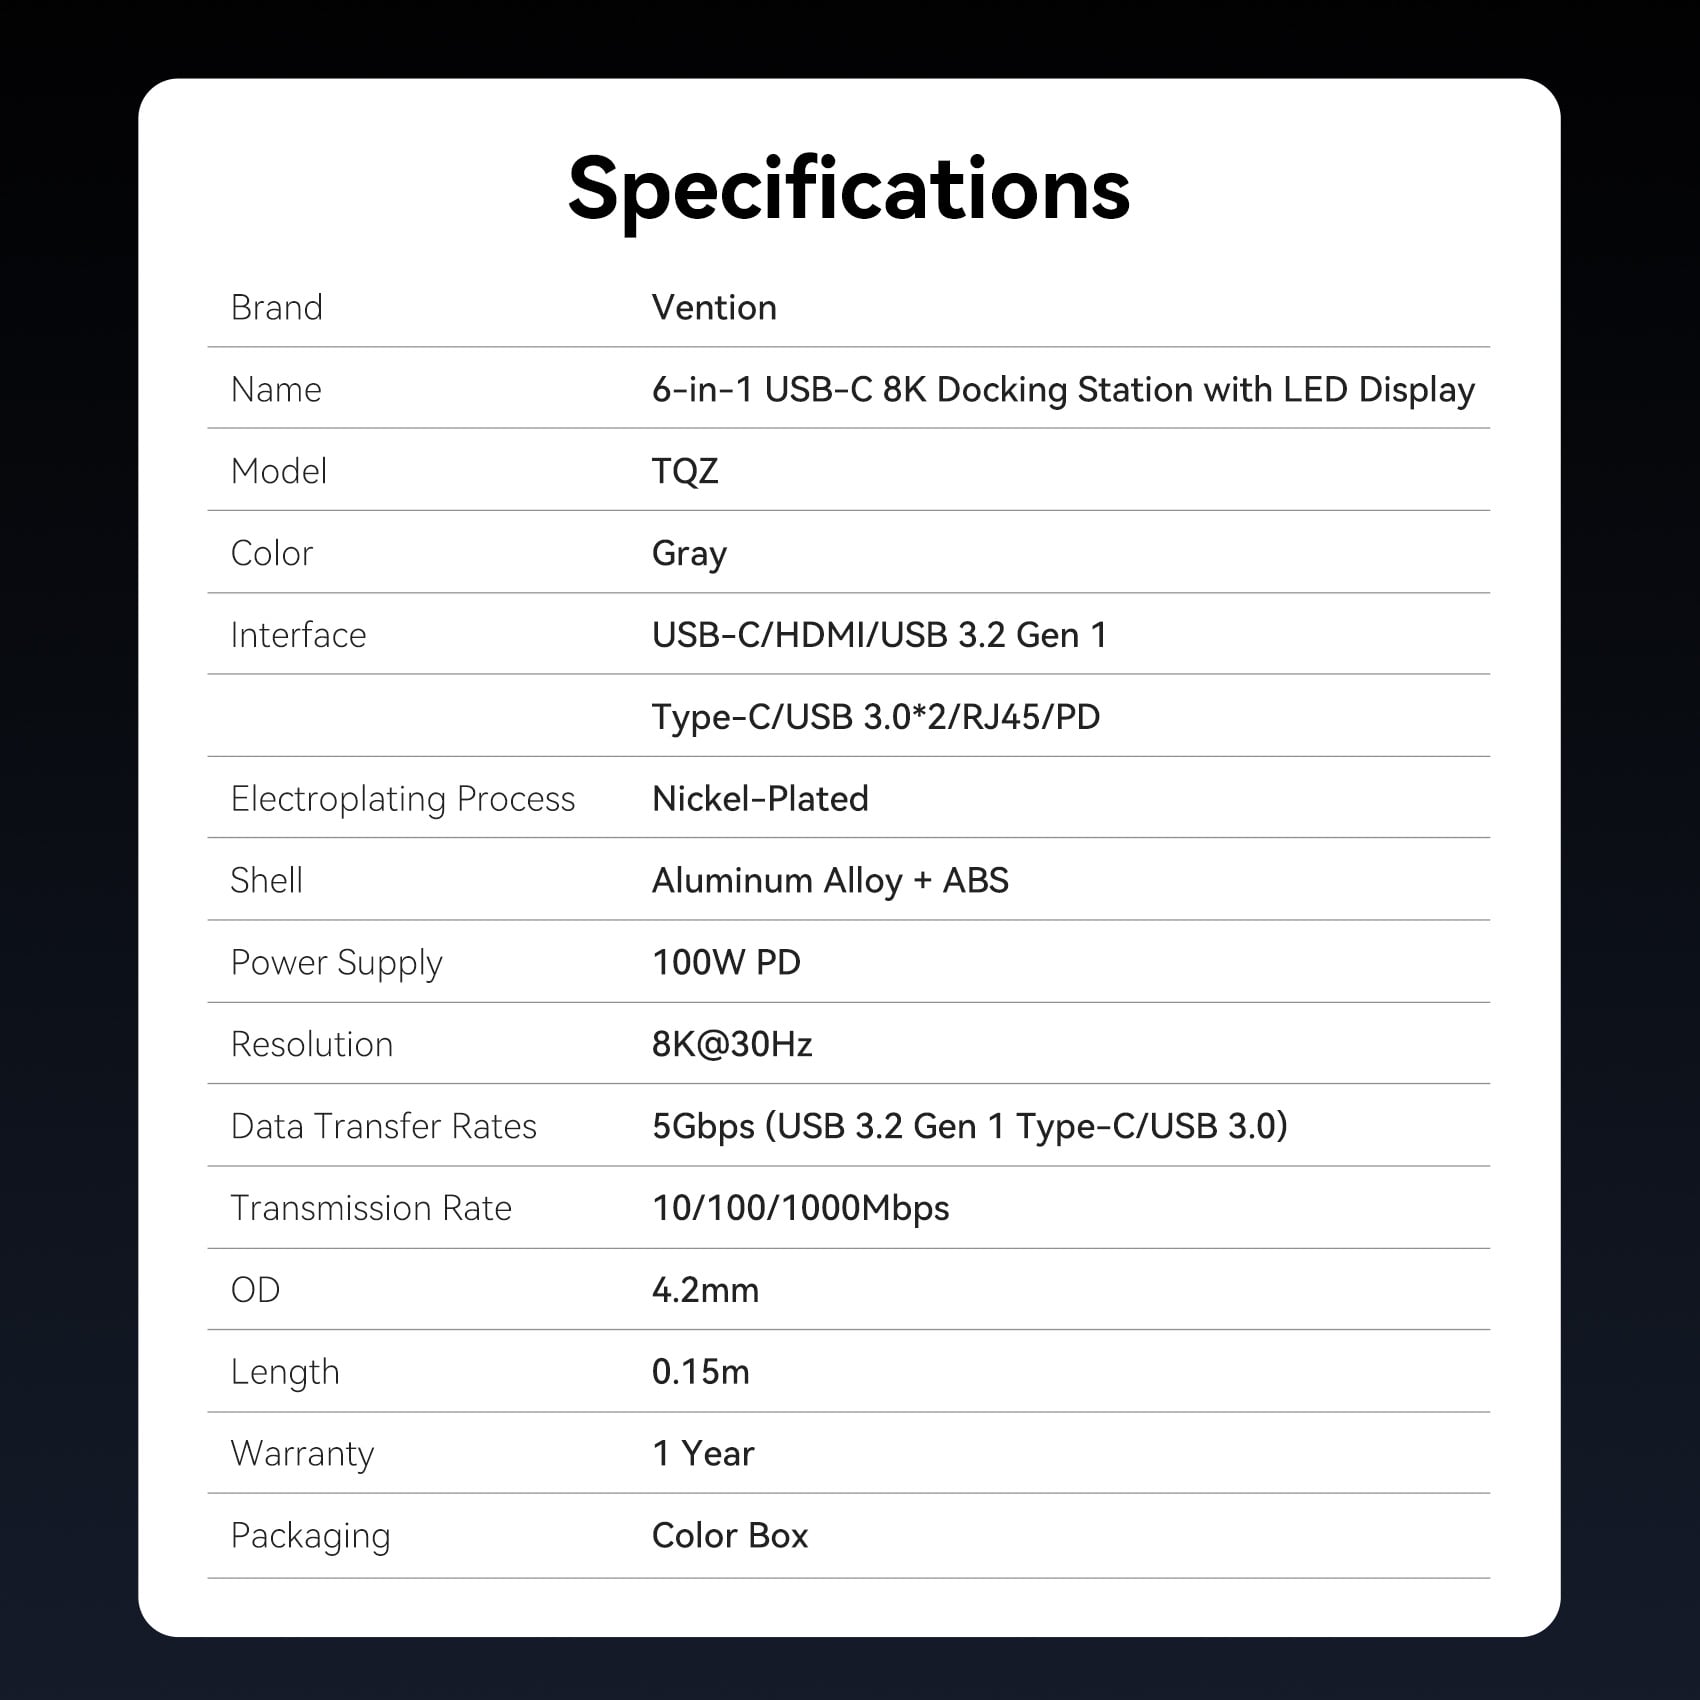This screenshot has width=1700, height=1700.
Task: Click the Gray color value
Action: 689,553
